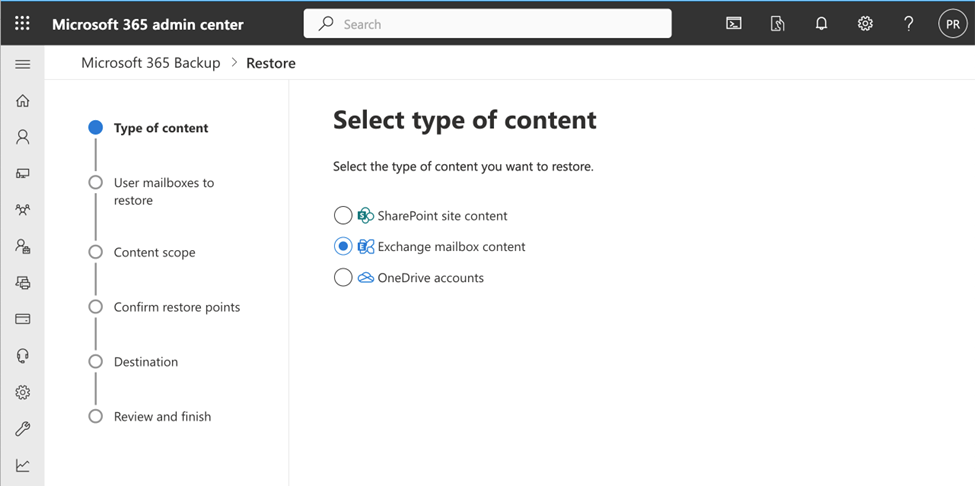The height and width of the screenshot is (486, 975).
Task: Click the SharePoint logo icon
Action: click(366, 216)
